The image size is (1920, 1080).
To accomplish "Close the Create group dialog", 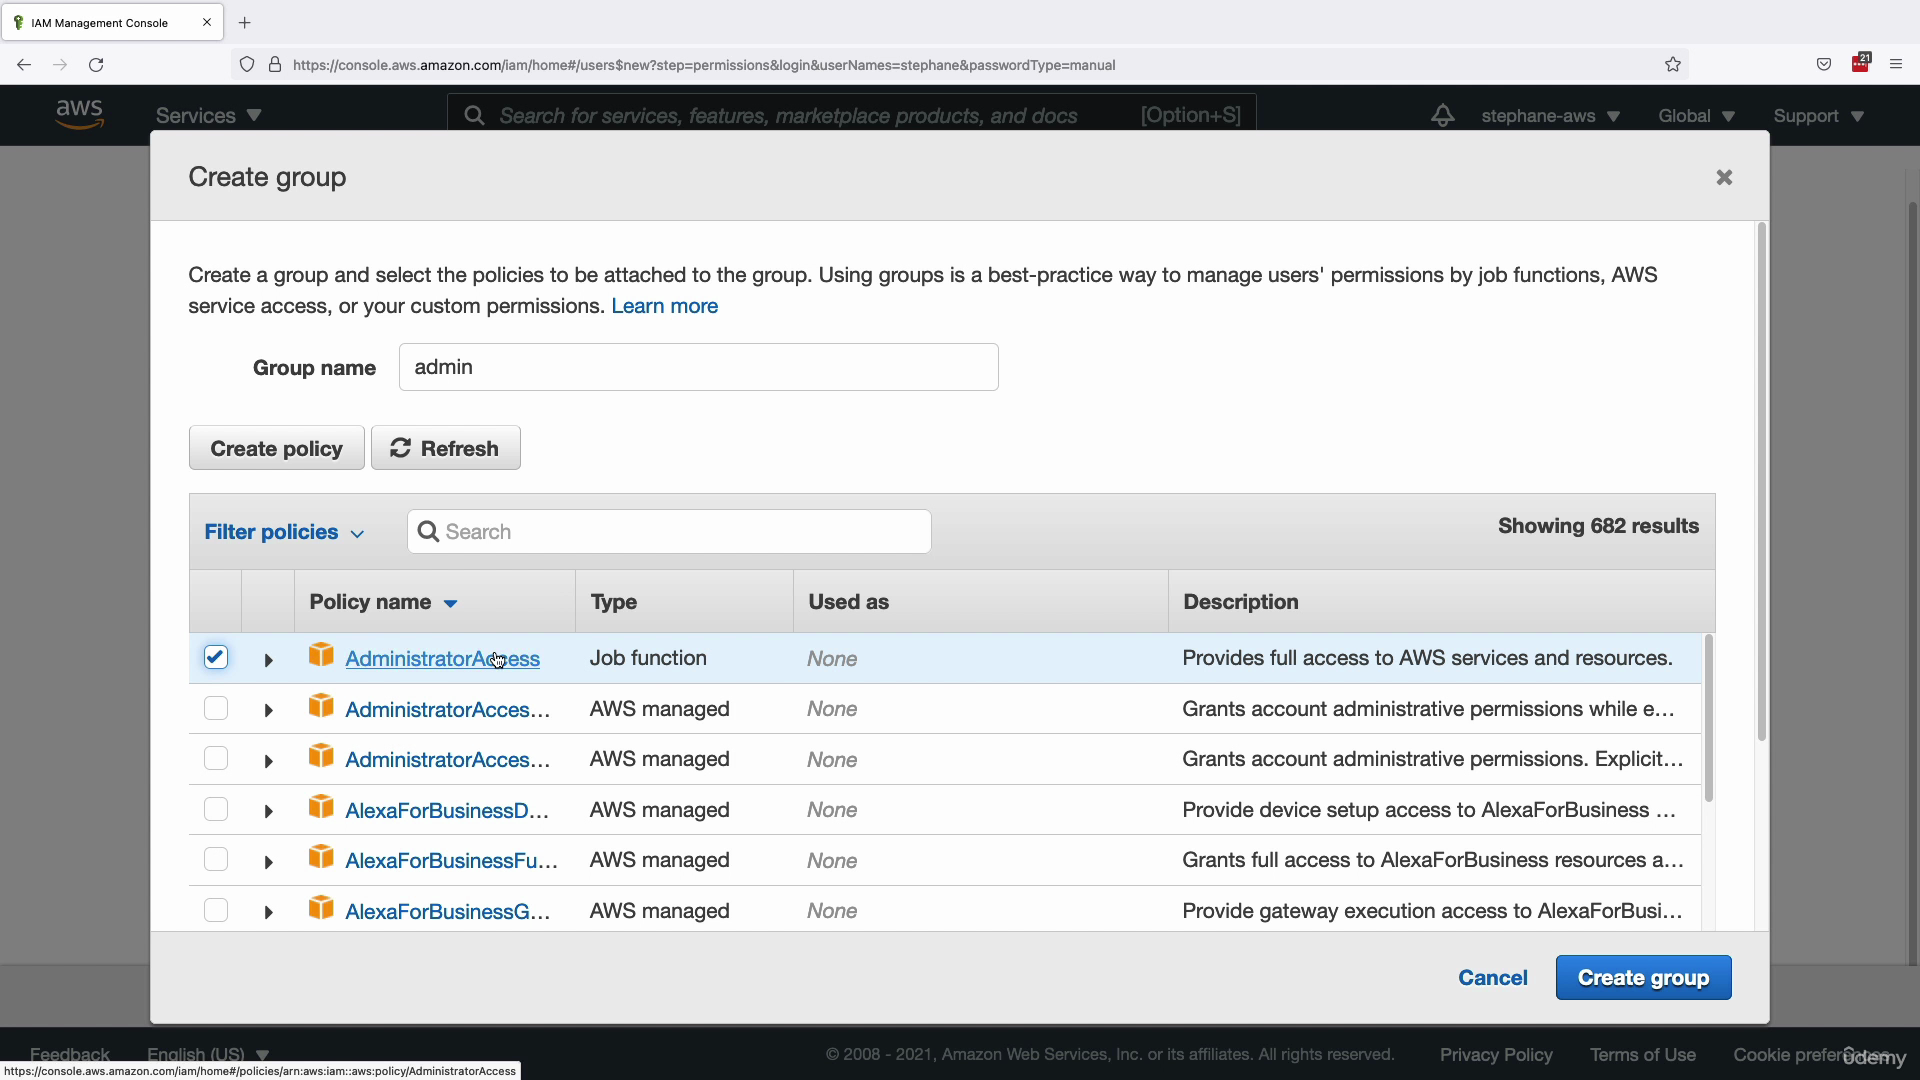I will click(1724, 177).
